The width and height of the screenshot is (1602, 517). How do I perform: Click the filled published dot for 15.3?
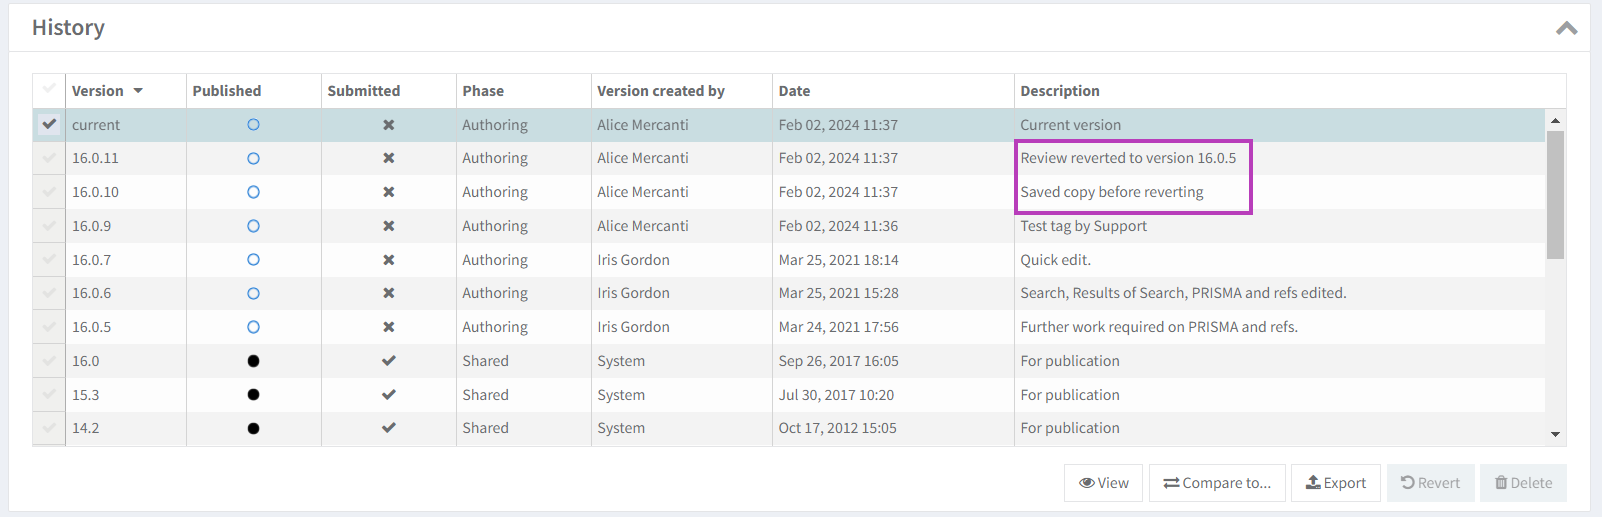pos(253,395)
